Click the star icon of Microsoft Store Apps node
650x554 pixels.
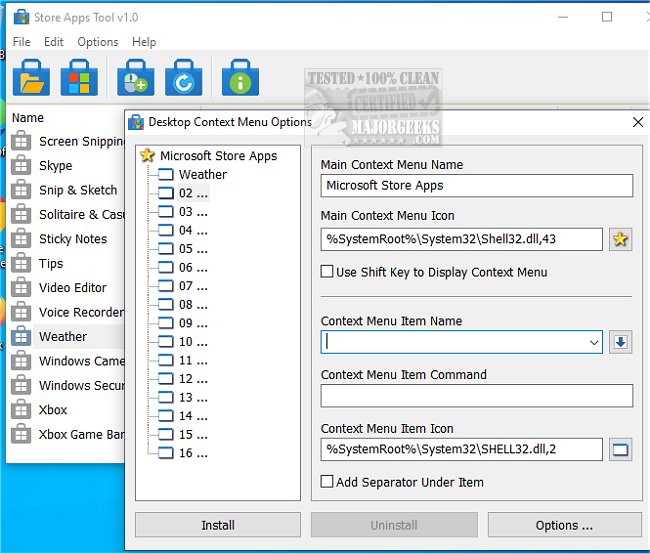click(x=147, y=156)
